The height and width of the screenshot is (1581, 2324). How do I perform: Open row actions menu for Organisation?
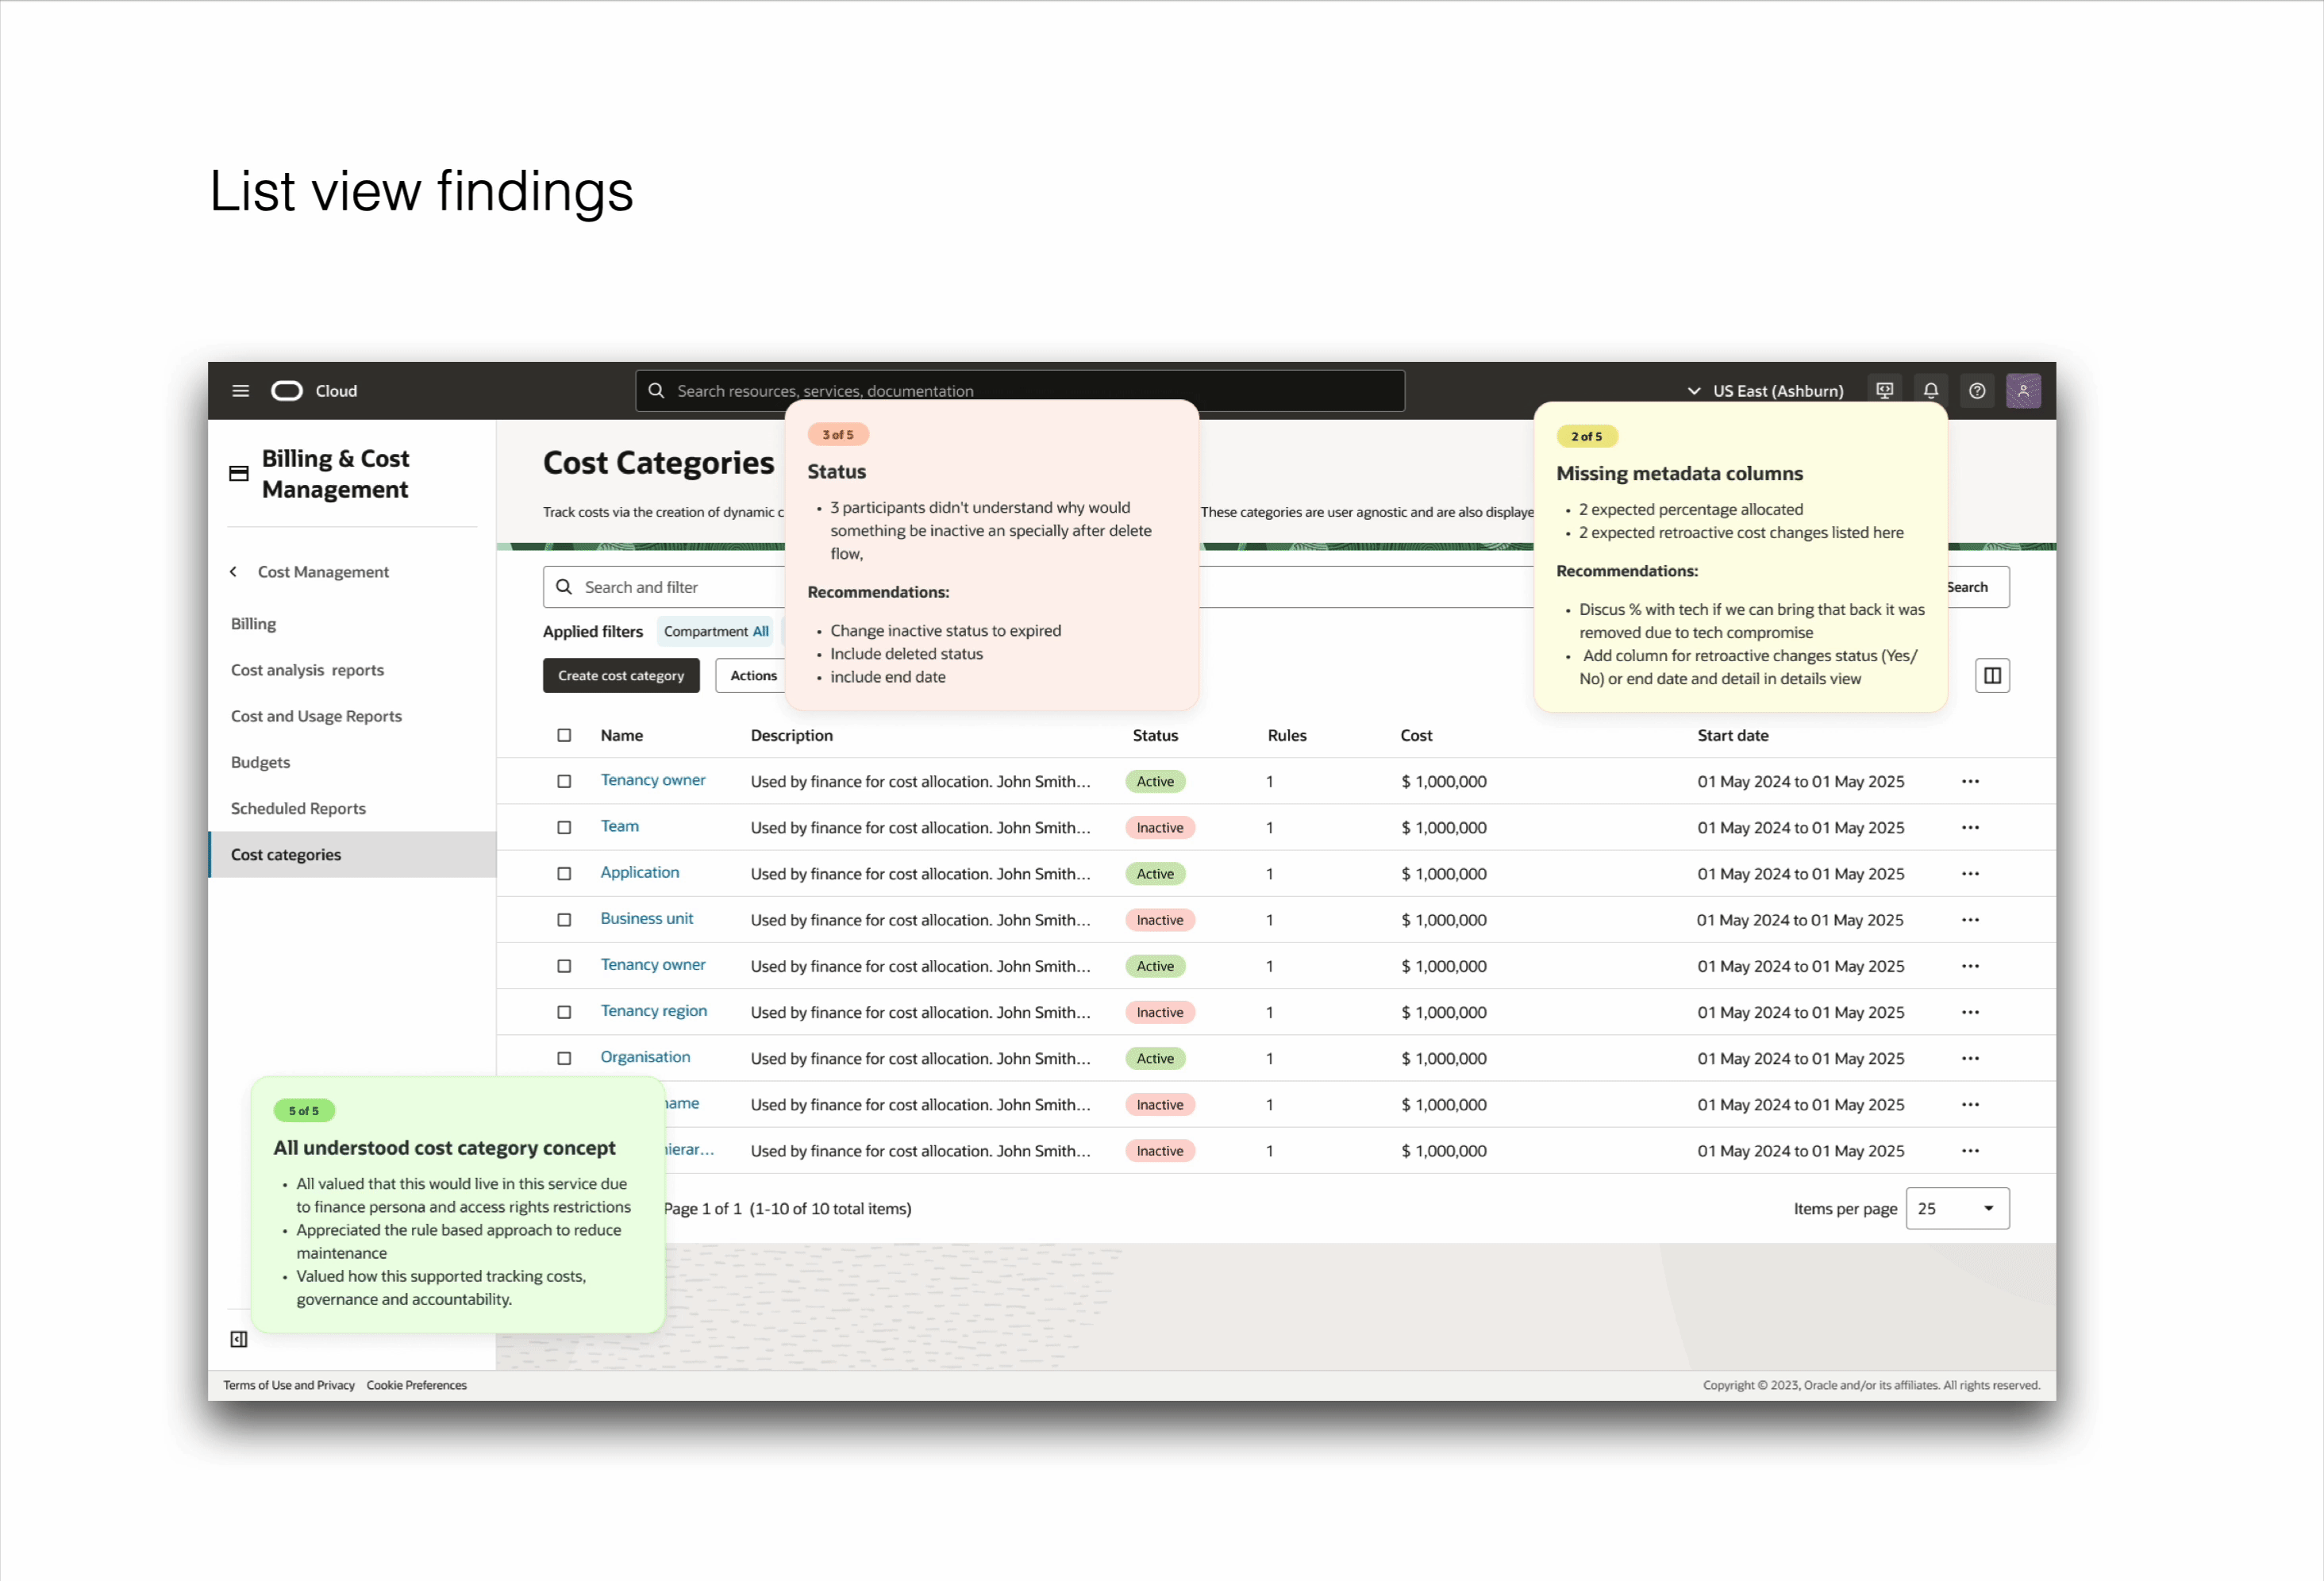click(1970, 1059)
